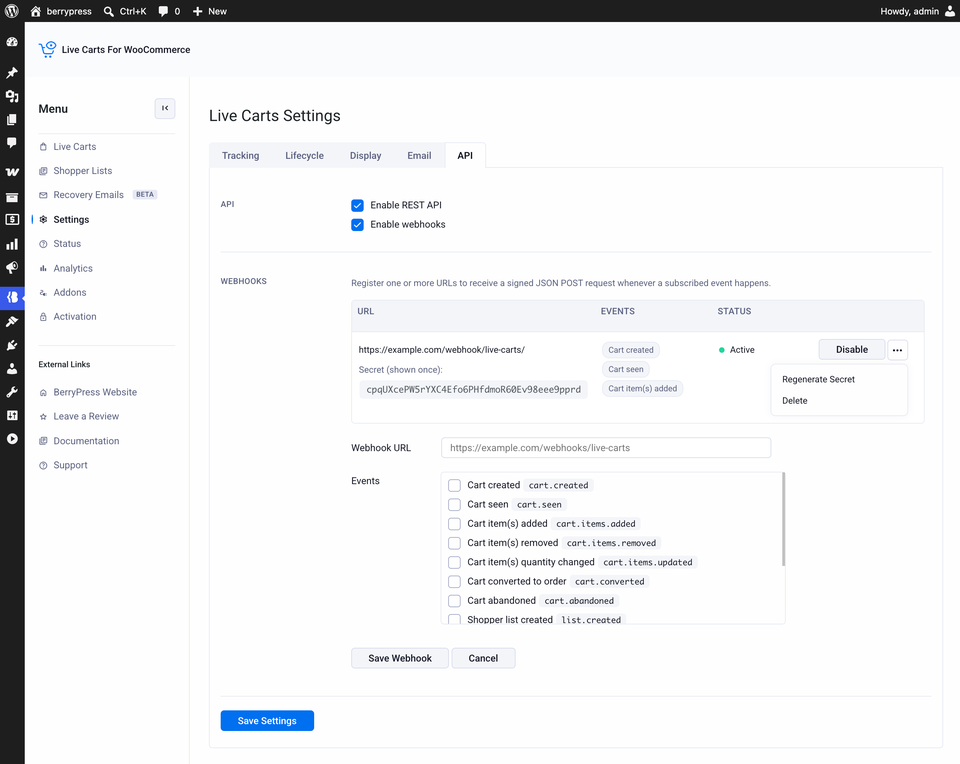Open the Dashboard icon in admin sidebar
Image resolution: width=960 pixels, height=764 pixels.
pyautogui.click(x=12, y=42)
